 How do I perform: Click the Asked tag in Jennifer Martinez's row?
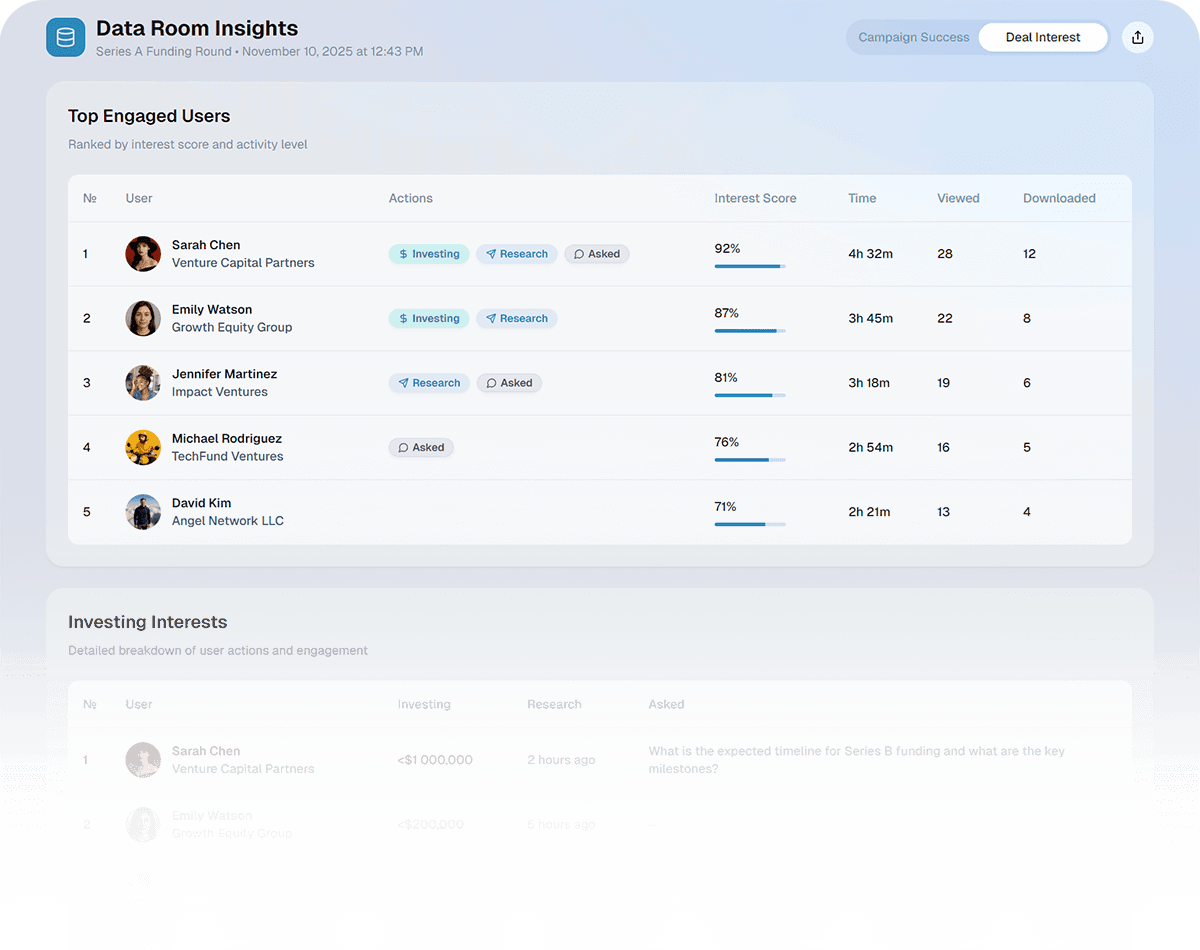(509, 383)
